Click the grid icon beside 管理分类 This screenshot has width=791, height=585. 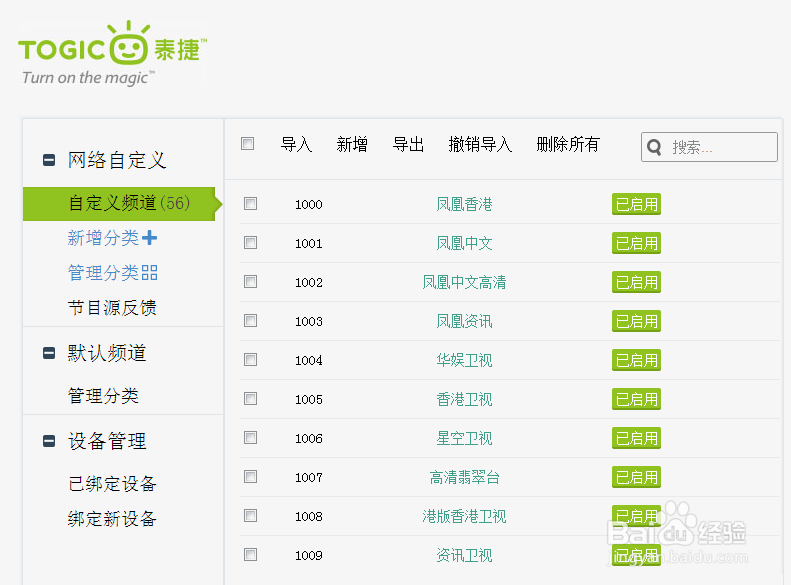(x=149, y=273)
